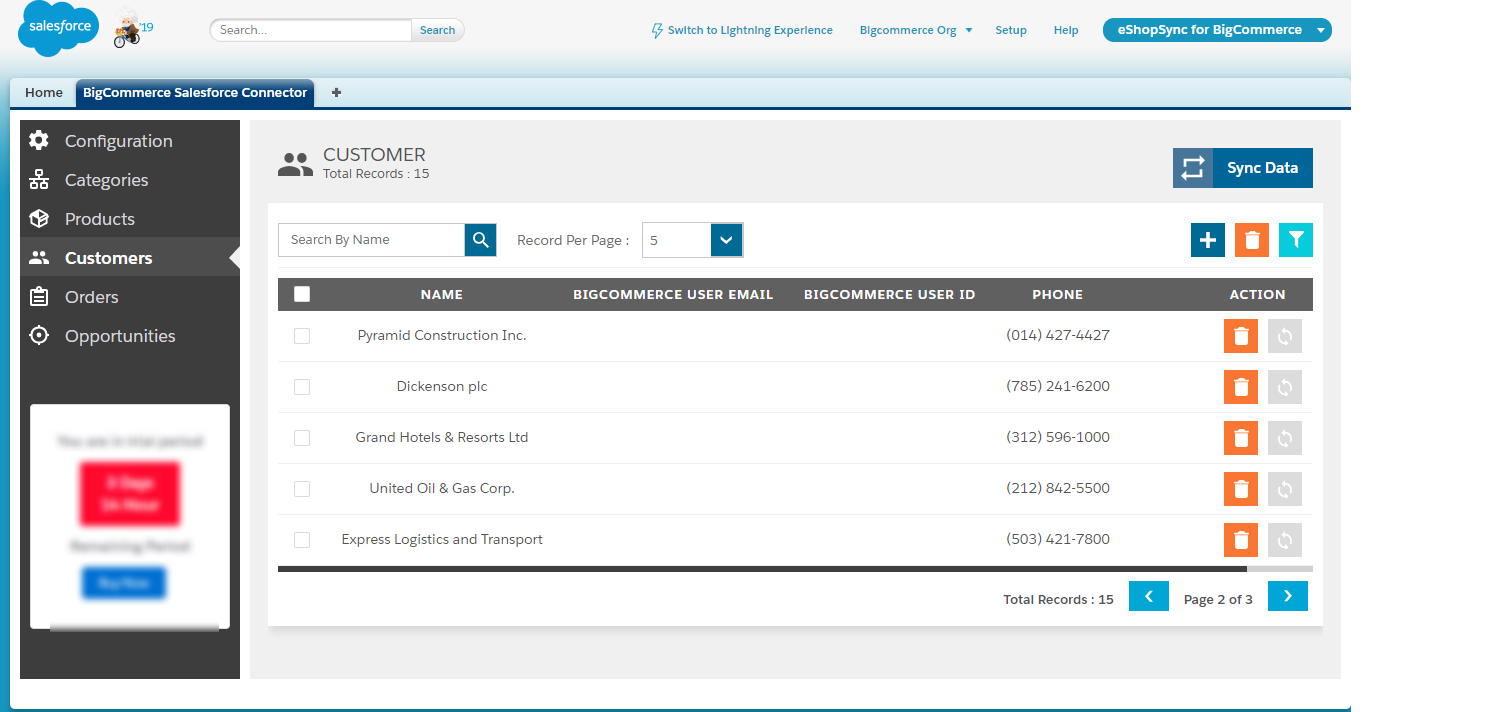Click the blue plus add-customer icon
This screenshot has width=1489, height=712.
(x=1207, y=240)
